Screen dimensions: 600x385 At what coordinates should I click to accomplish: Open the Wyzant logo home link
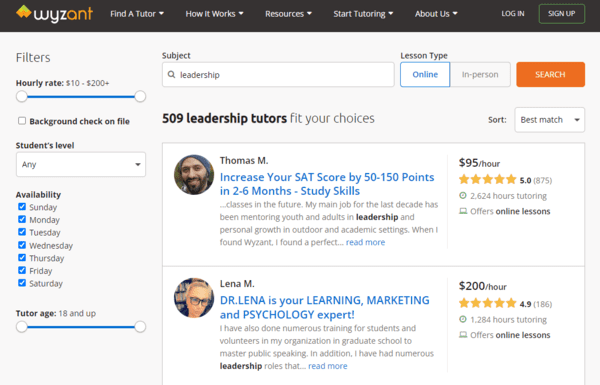tap(54, 14)
